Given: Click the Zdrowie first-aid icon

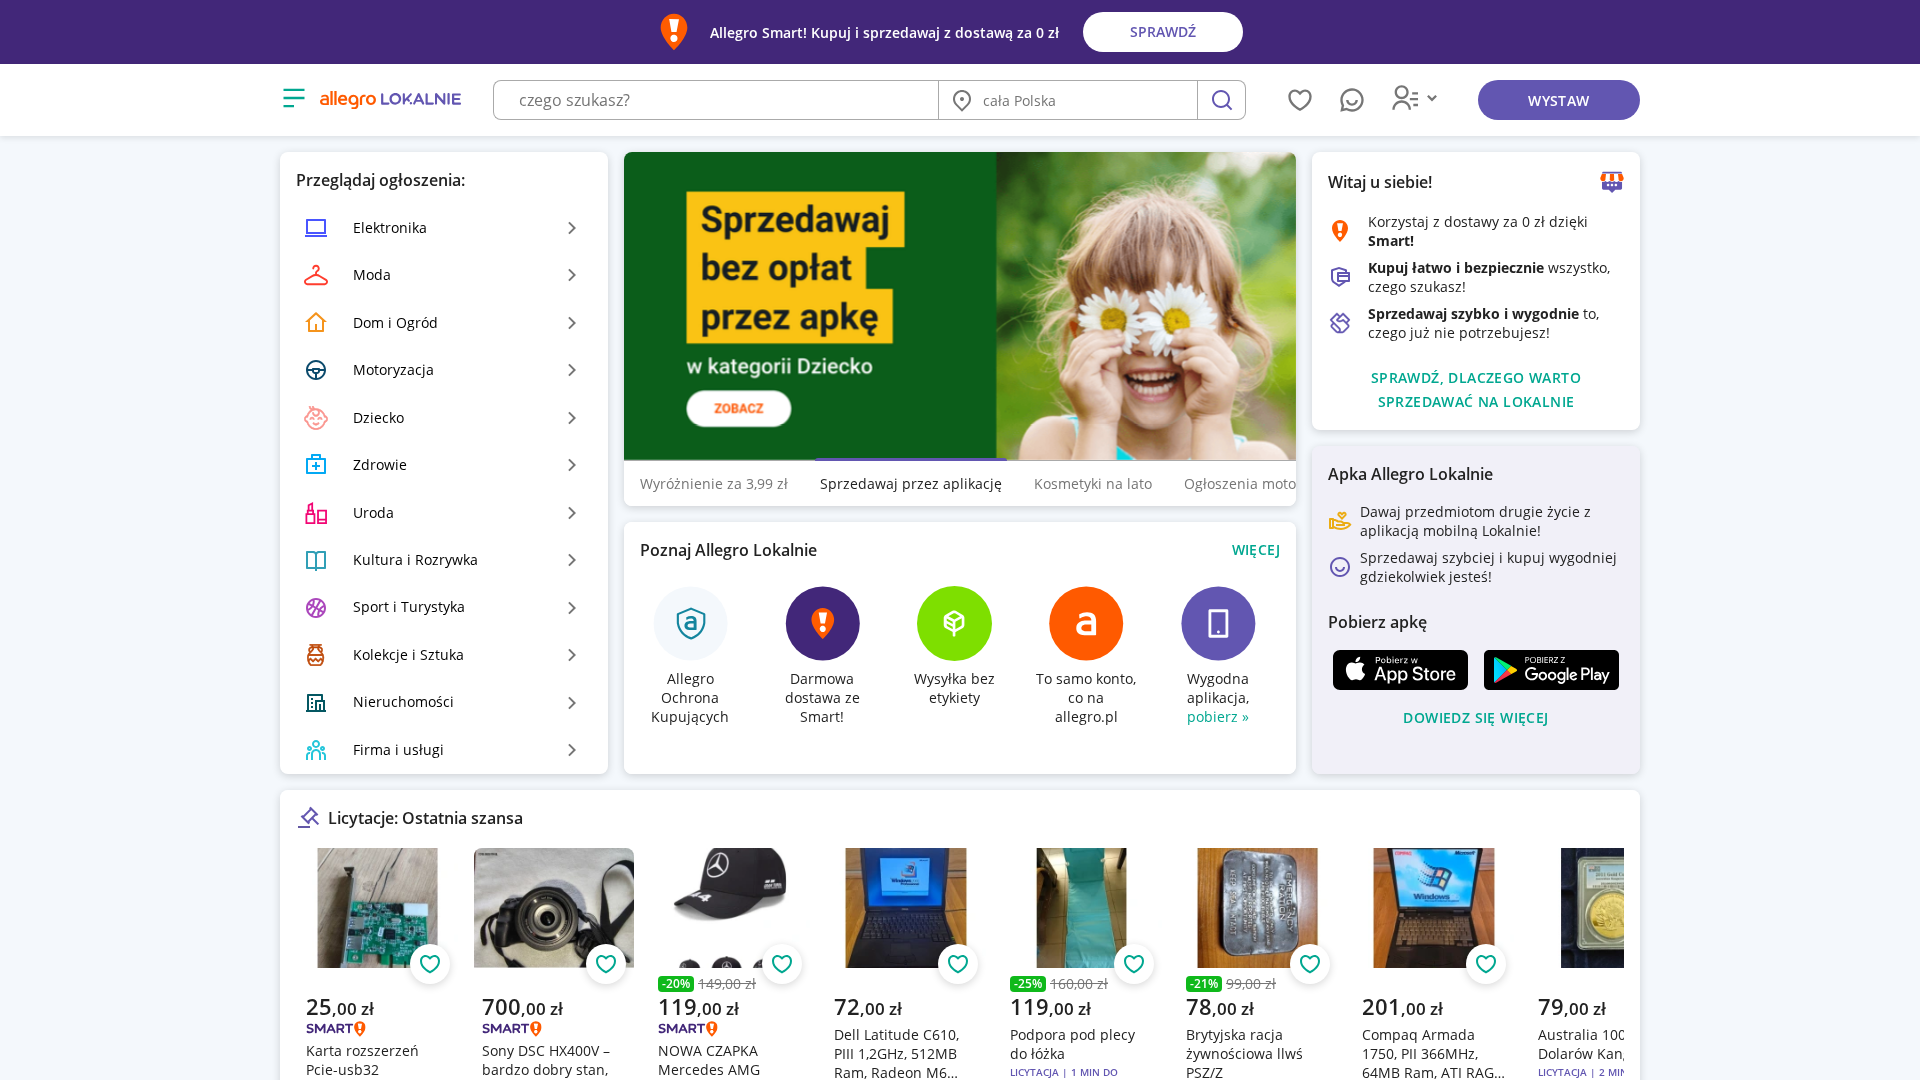Looking at the screenshot, I should click(316, 465).
